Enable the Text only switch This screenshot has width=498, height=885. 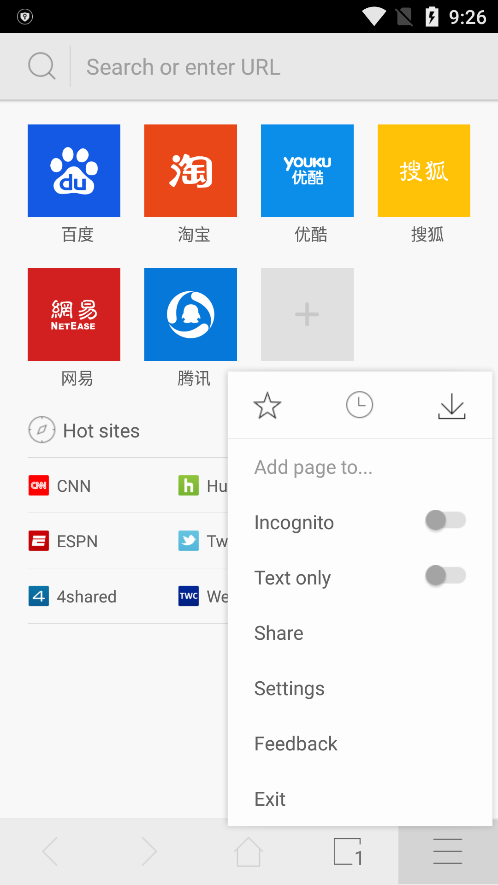pos(445,576)
